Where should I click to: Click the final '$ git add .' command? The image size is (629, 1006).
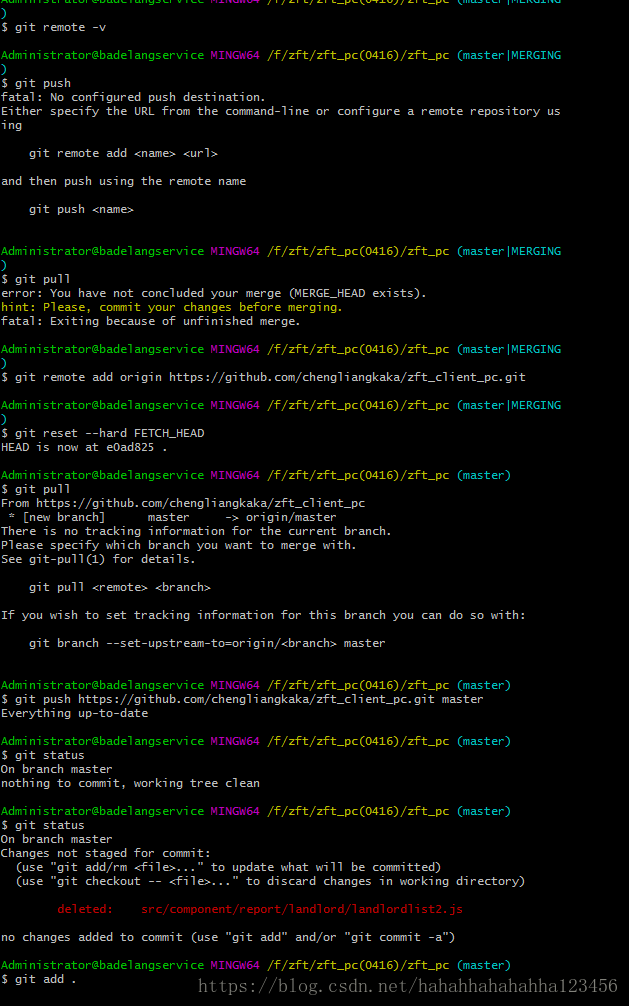39,979
